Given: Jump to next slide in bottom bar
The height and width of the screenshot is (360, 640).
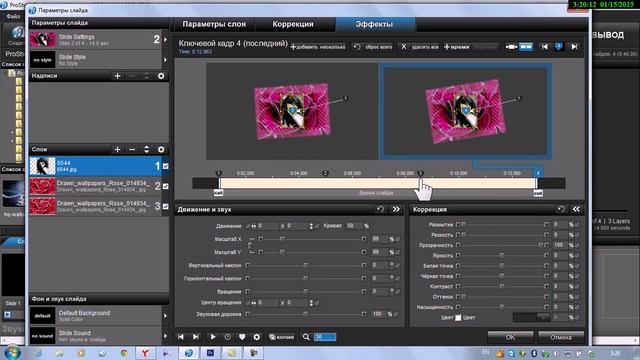Looking at the screenshot, I should (196, 337).
